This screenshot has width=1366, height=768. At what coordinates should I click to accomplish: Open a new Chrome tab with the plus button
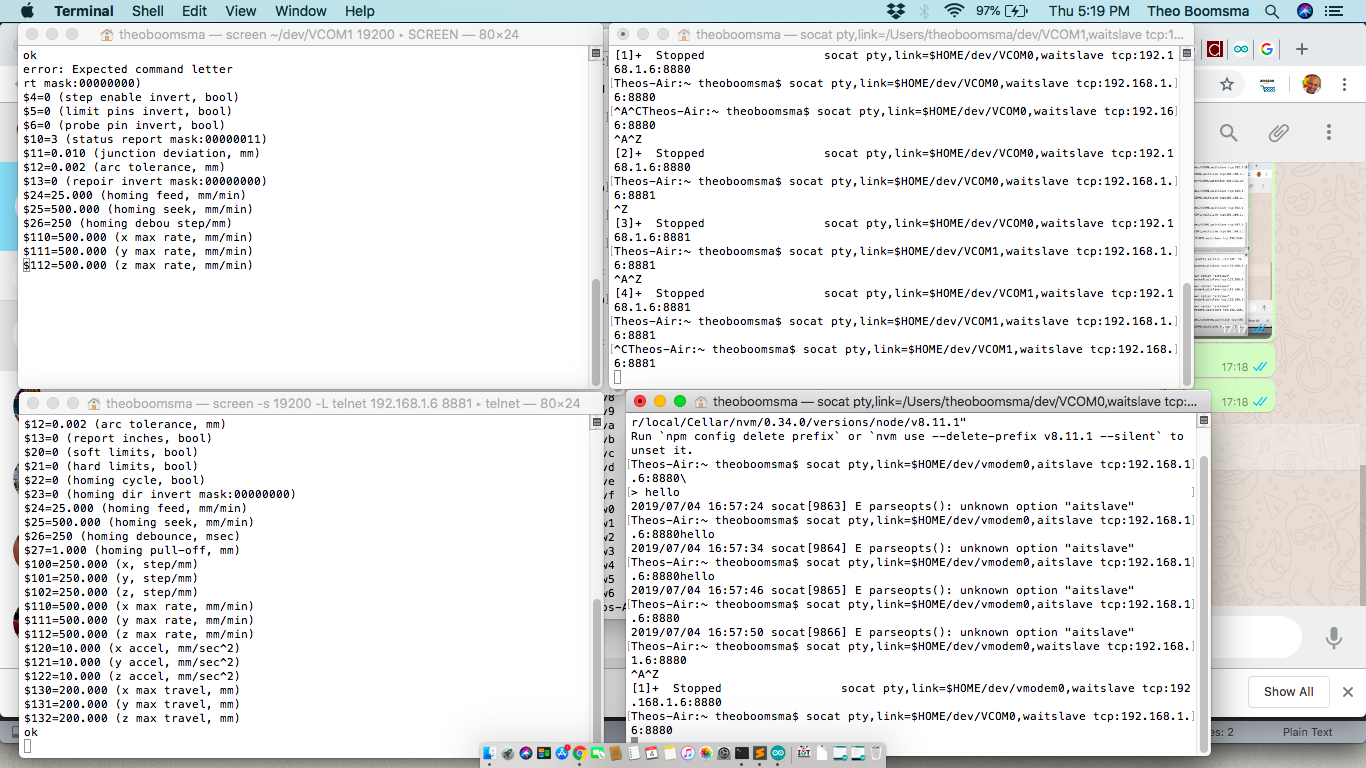pos(1301,49)
